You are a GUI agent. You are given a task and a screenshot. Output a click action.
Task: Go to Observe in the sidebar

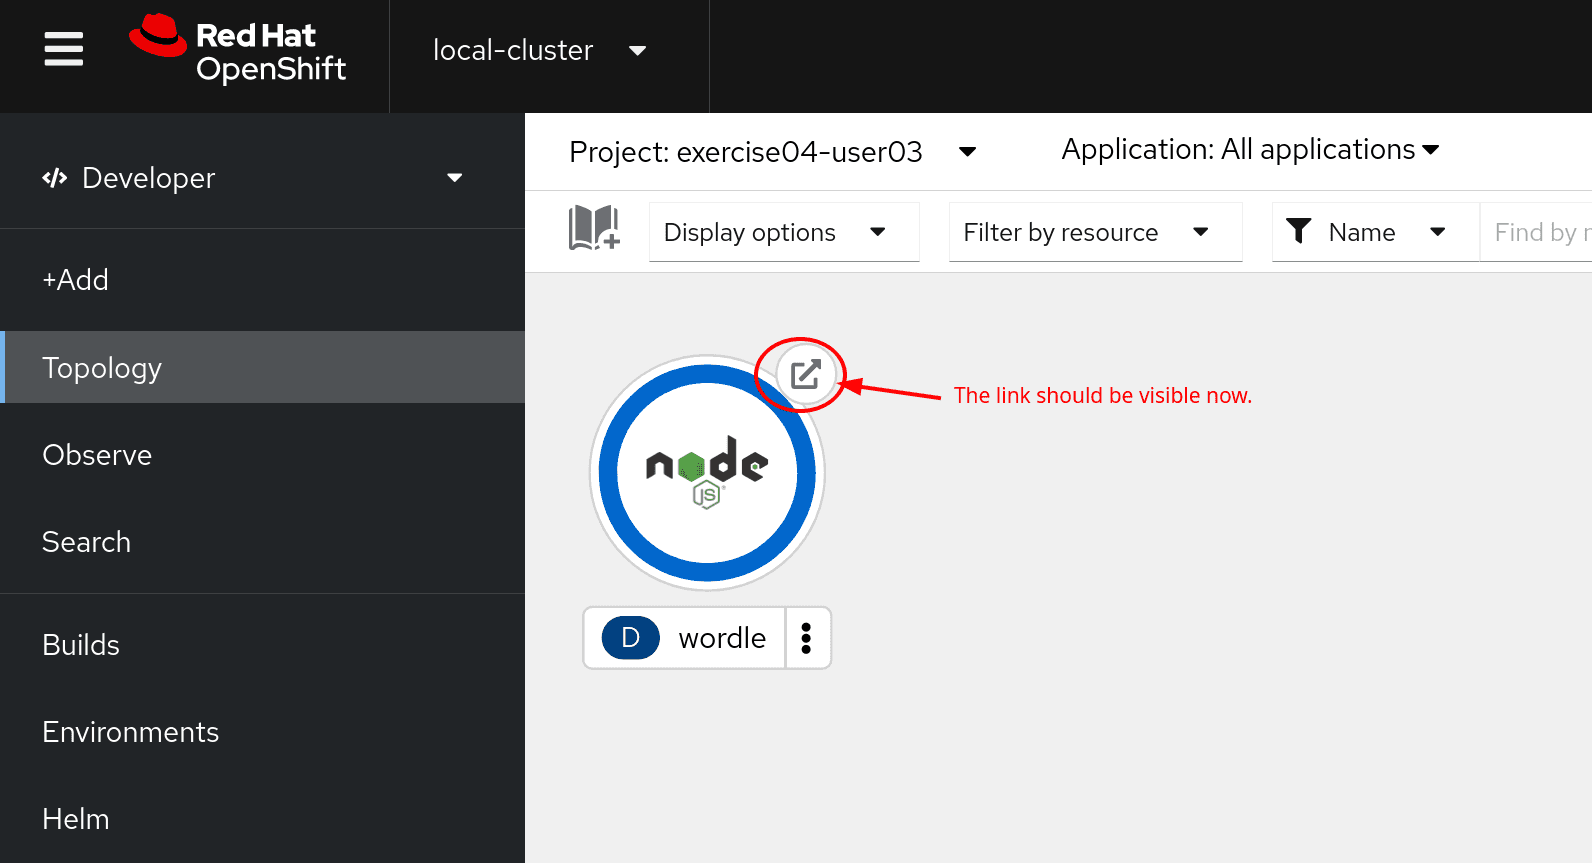pos(262,455)
